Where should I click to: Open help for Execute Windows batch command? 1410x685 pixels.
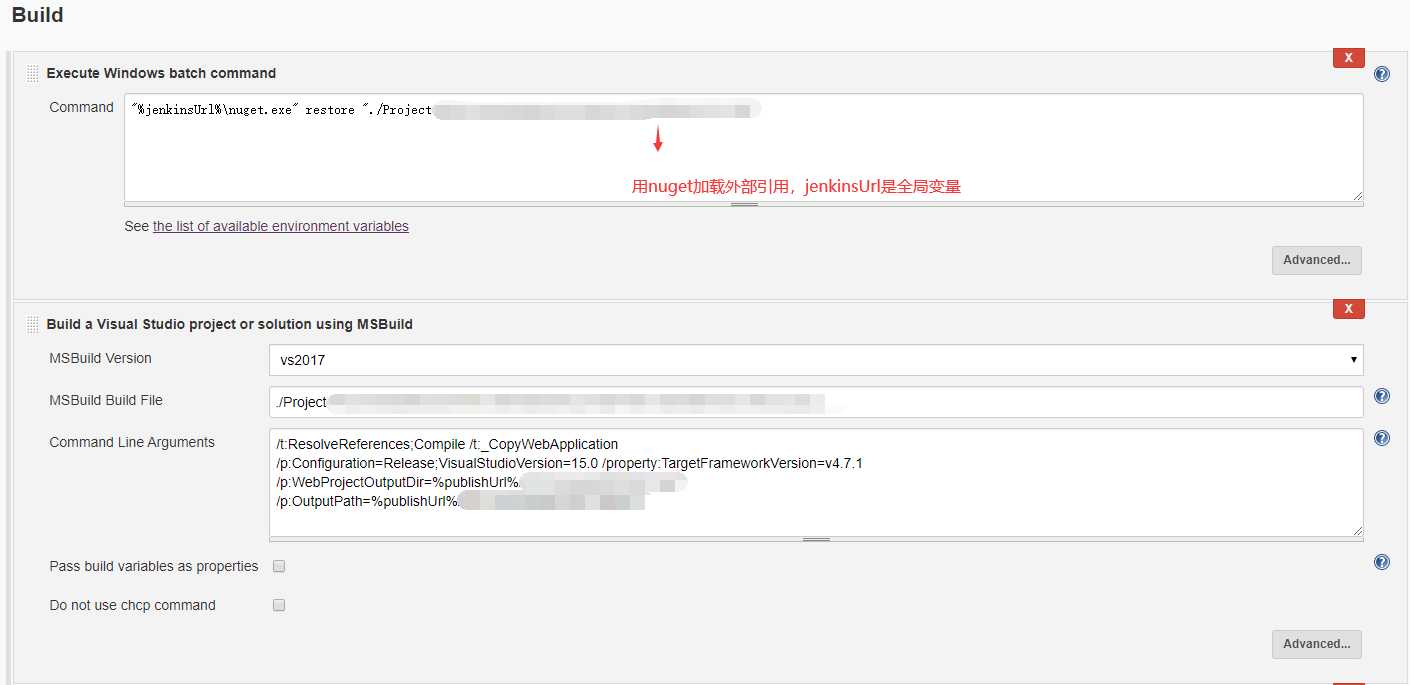1382,74
